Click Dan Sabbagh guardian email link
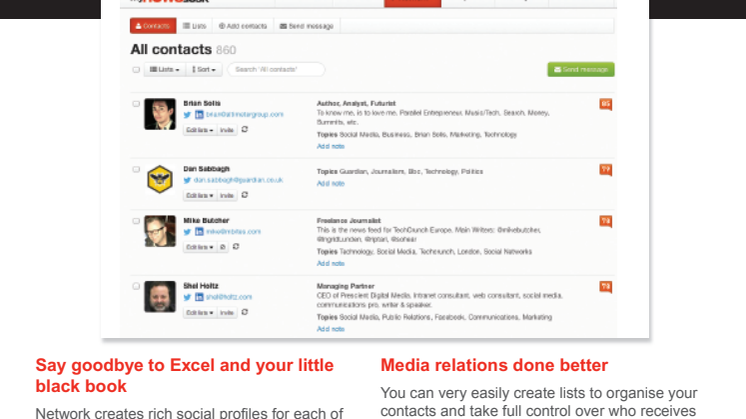 (x=238, y=180)
